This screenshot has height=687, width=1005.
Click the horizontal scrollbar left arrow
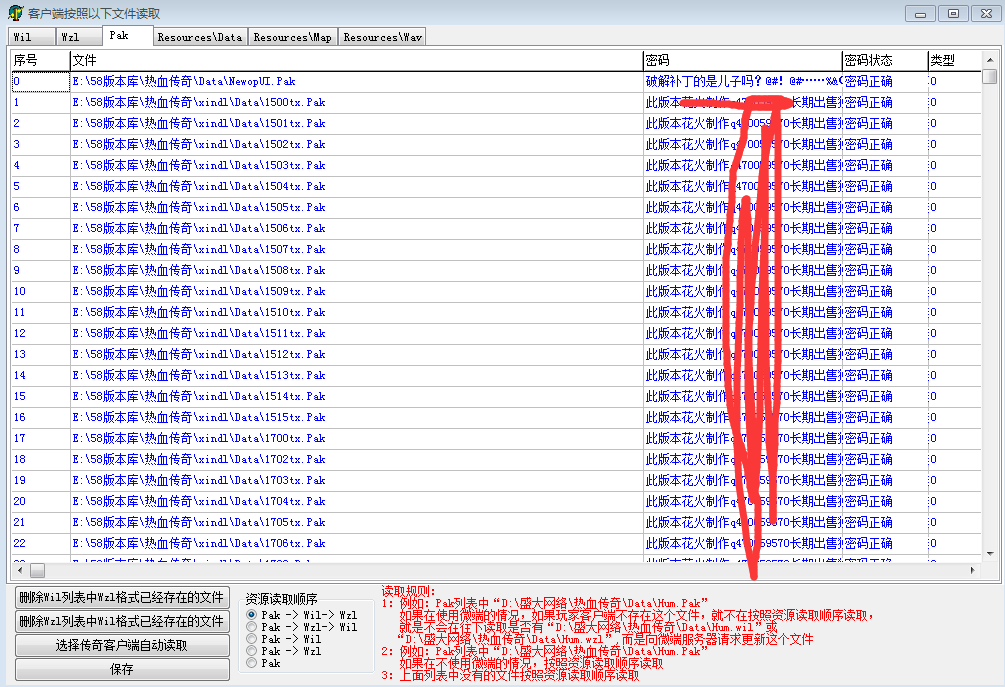(x=16, y=570)
